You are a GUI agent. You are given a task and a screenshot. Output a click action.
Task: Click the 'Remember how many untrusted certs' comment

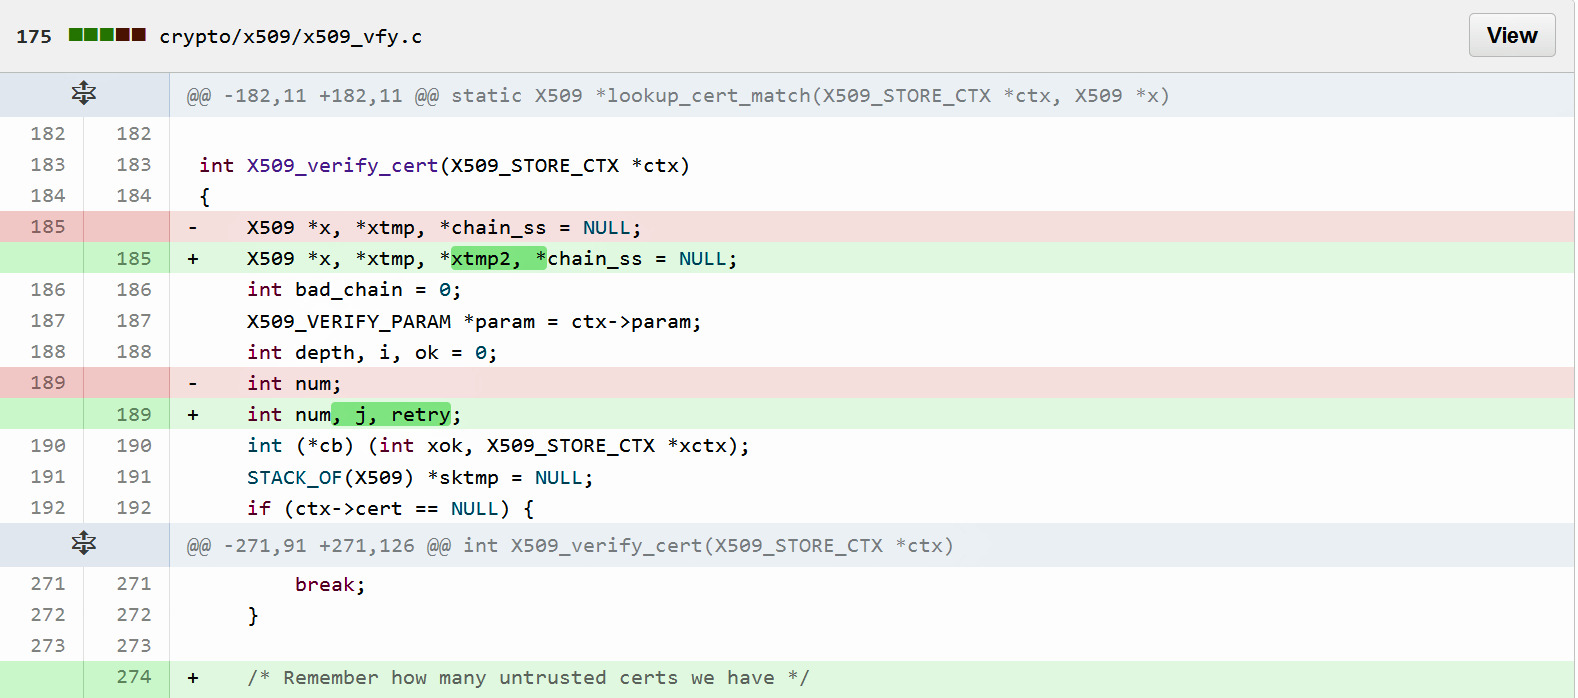[x=528, y=678]
